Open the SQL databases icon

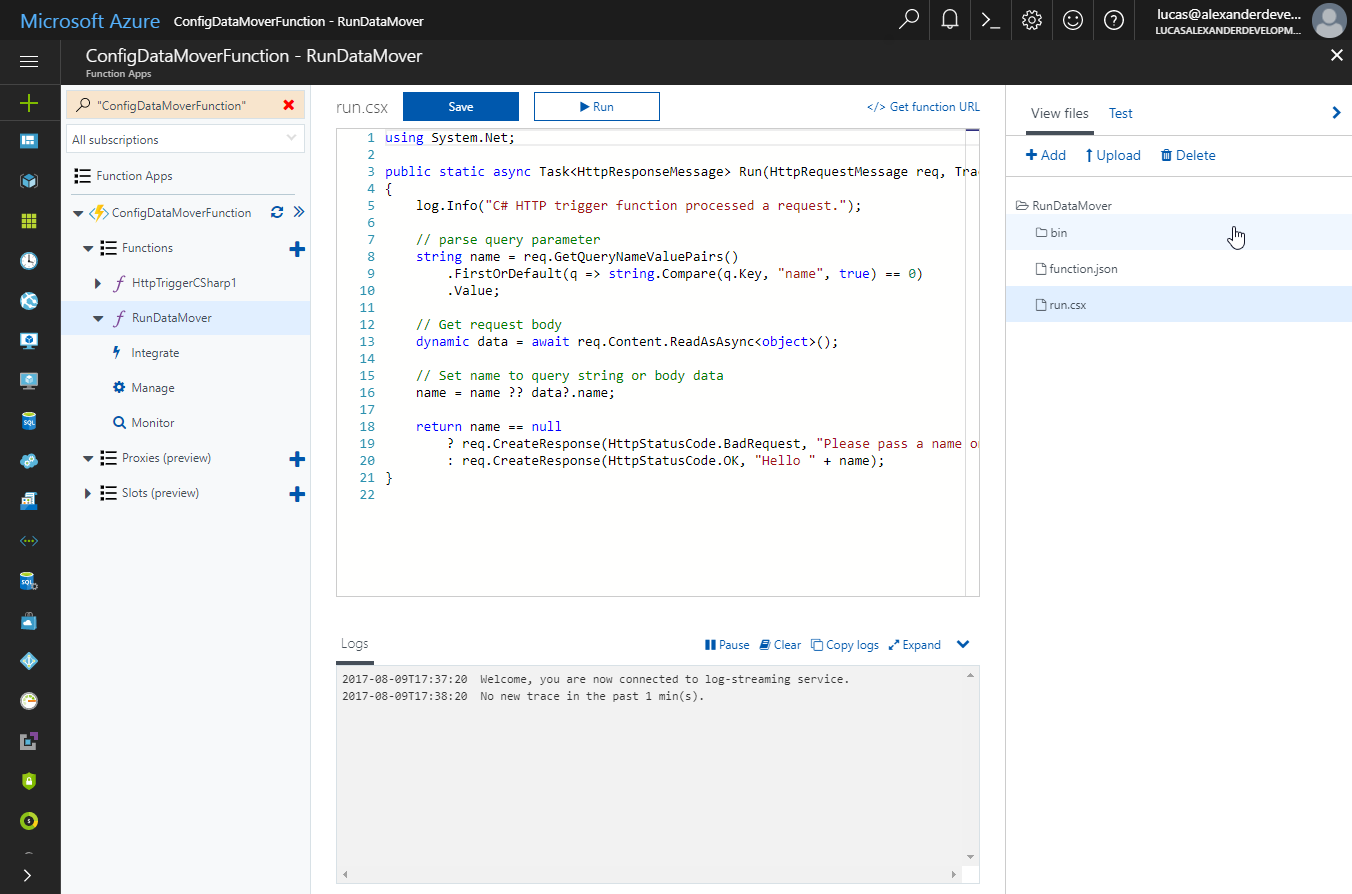(x=29, y=421)
